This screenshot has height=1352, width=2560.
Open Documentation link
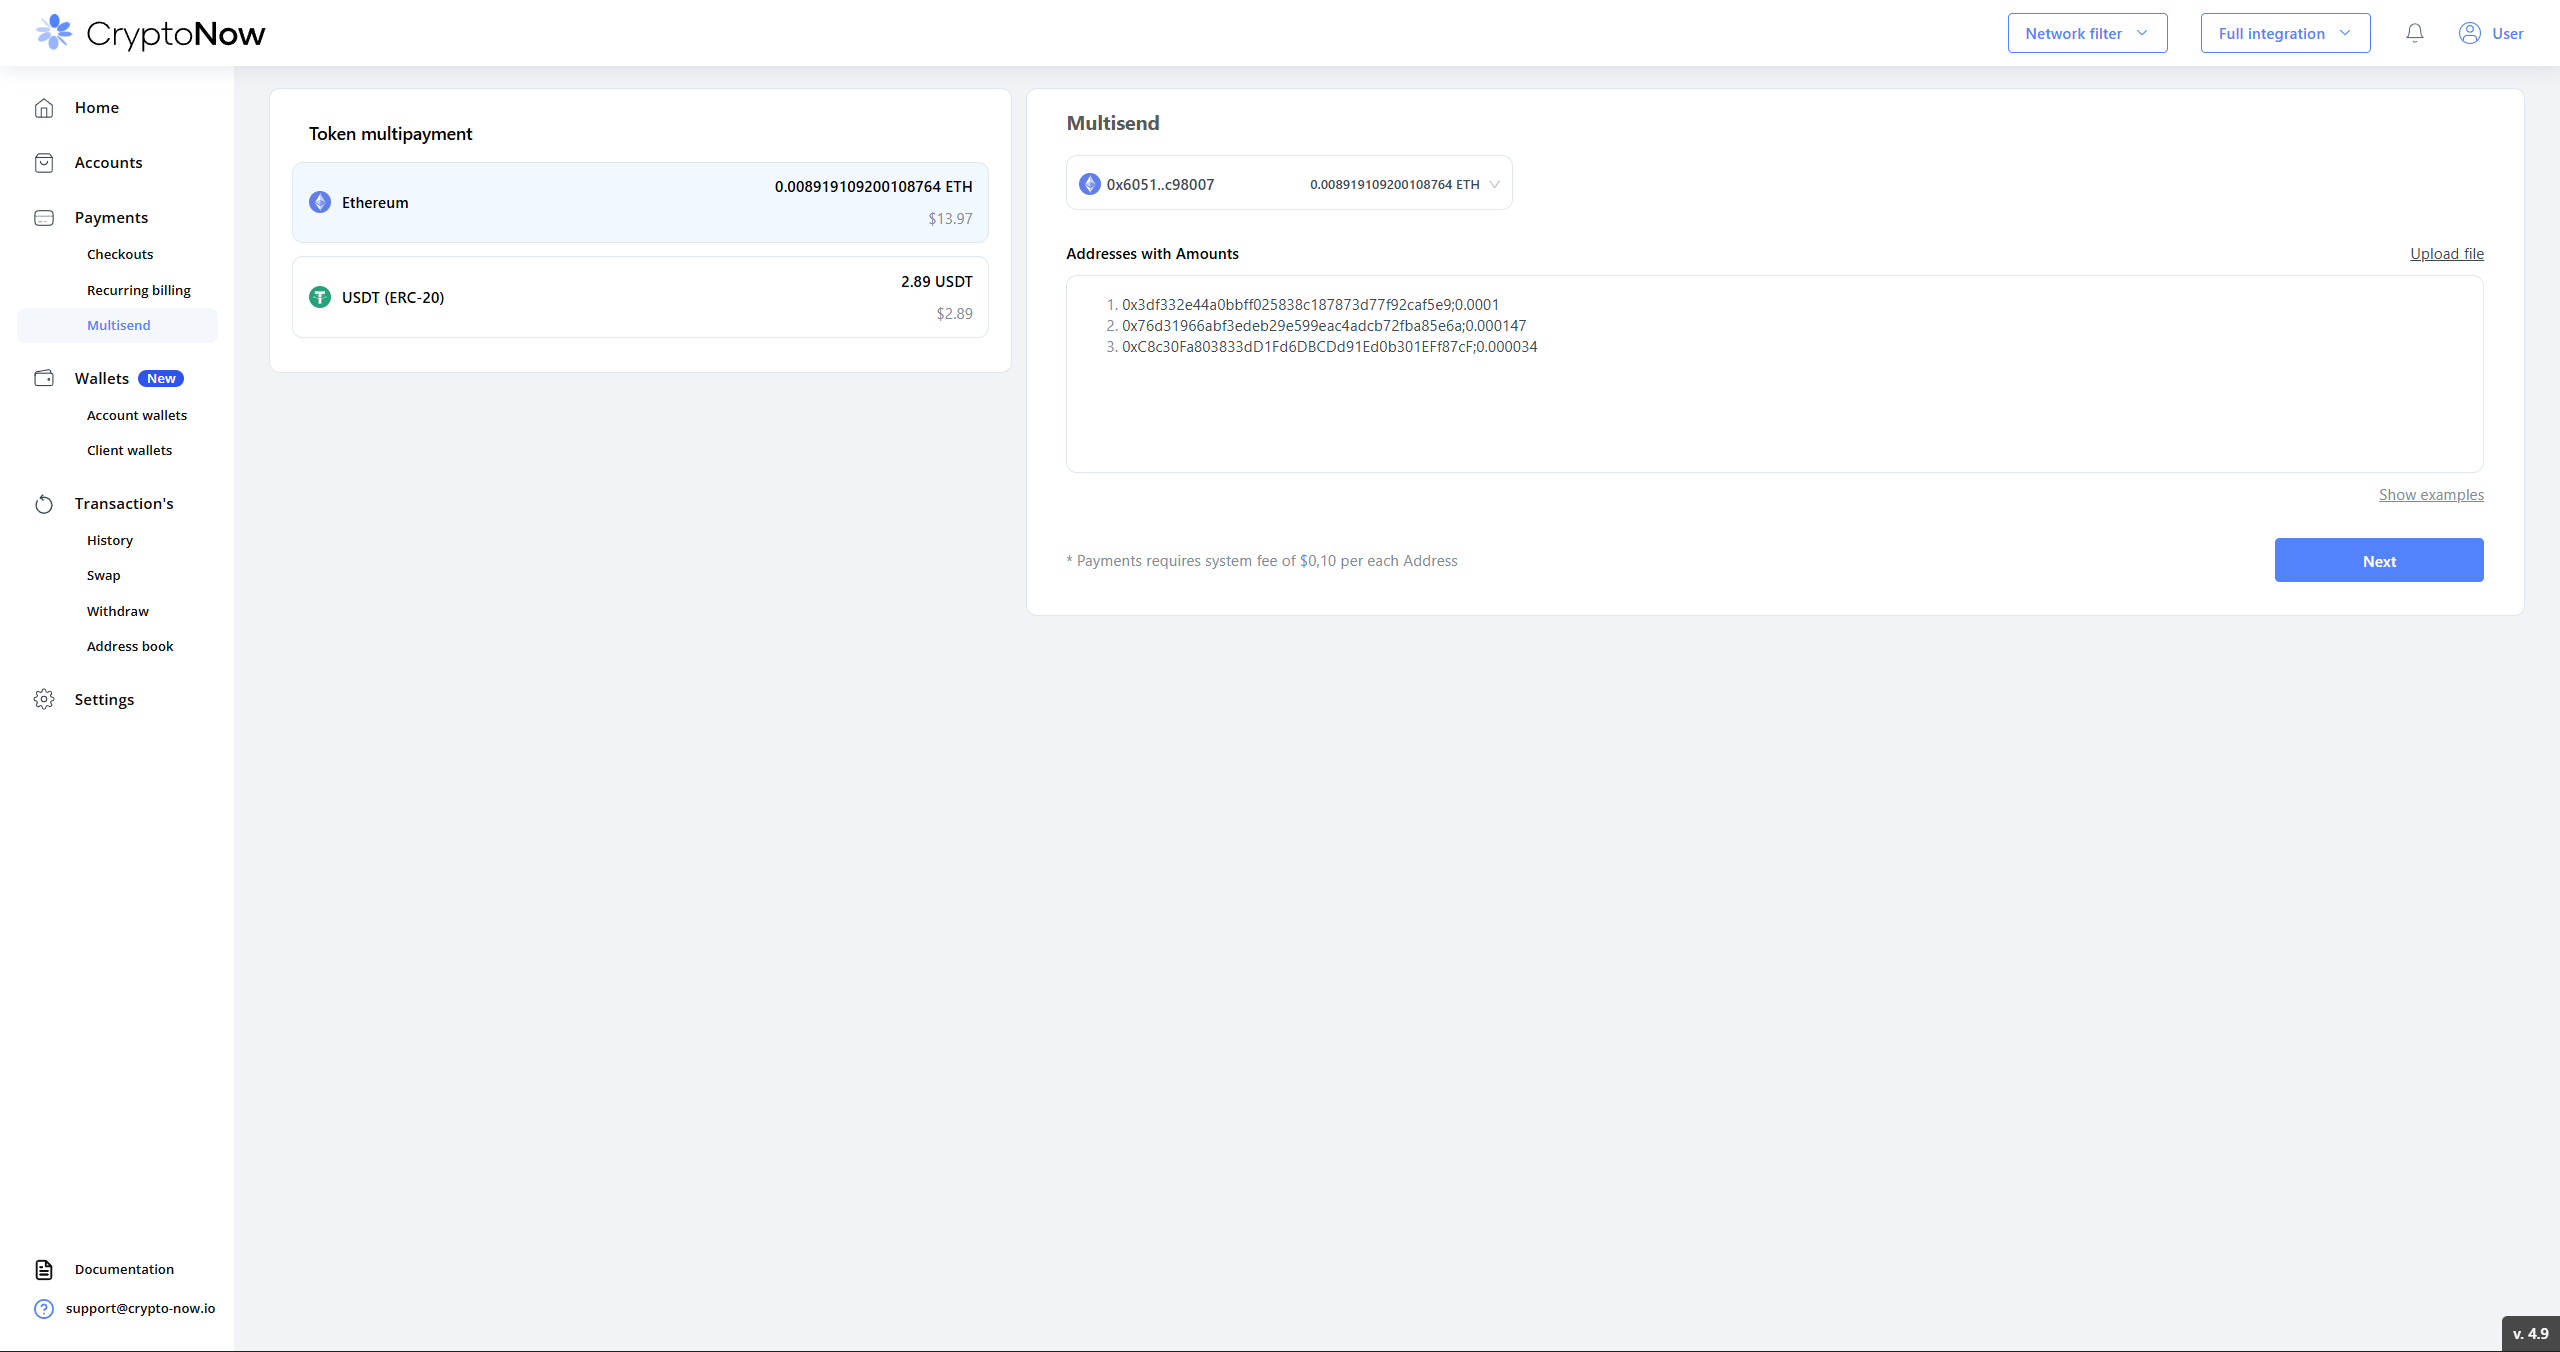tap(124, 1269)
